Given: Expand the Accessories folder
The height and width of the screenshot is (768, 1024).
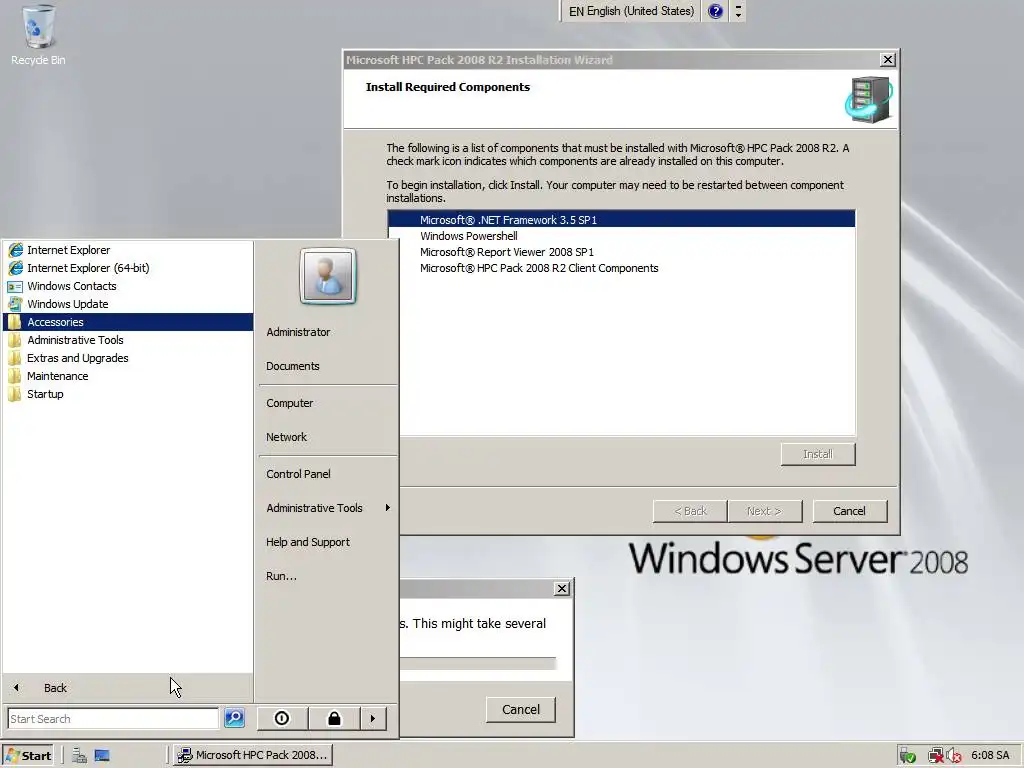Looking at the screenshot, I should [128, 322].
